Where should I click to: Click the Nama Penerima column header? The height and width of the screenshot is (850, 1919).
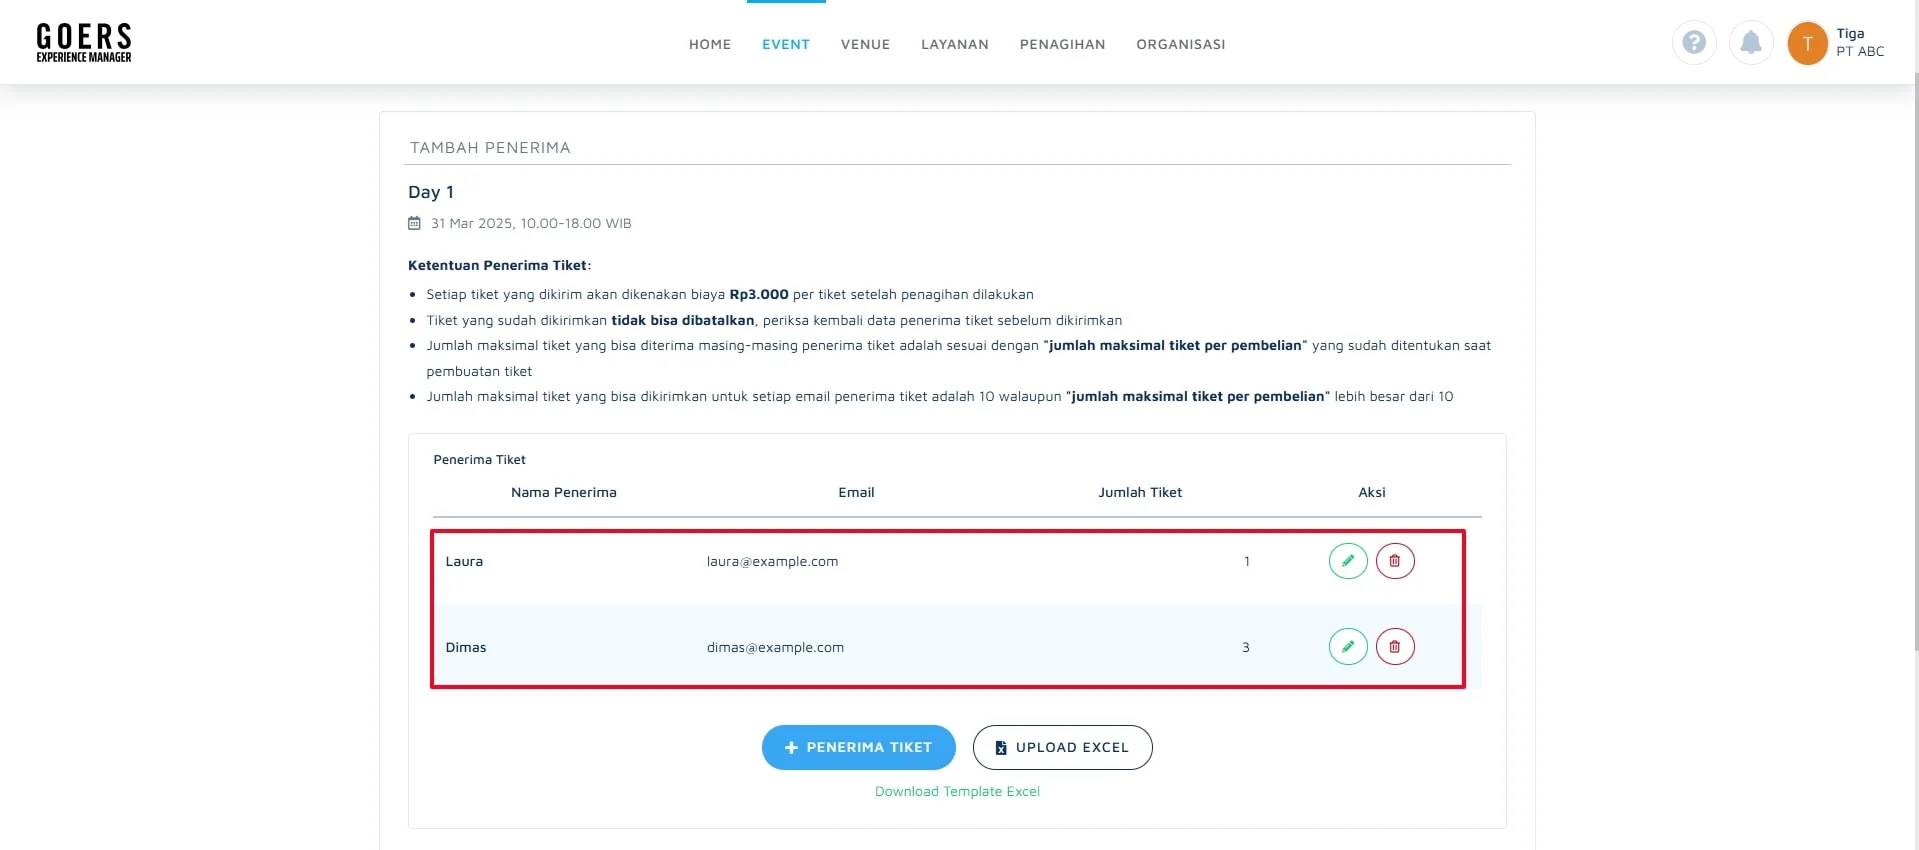[x=564, y=492]
